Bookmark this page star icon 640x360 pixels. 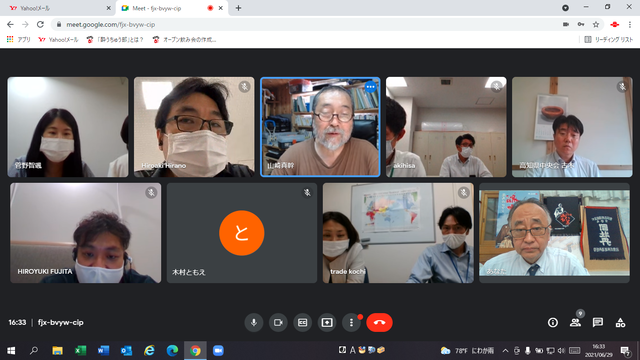pyautogui.click(x=596, y=24)
